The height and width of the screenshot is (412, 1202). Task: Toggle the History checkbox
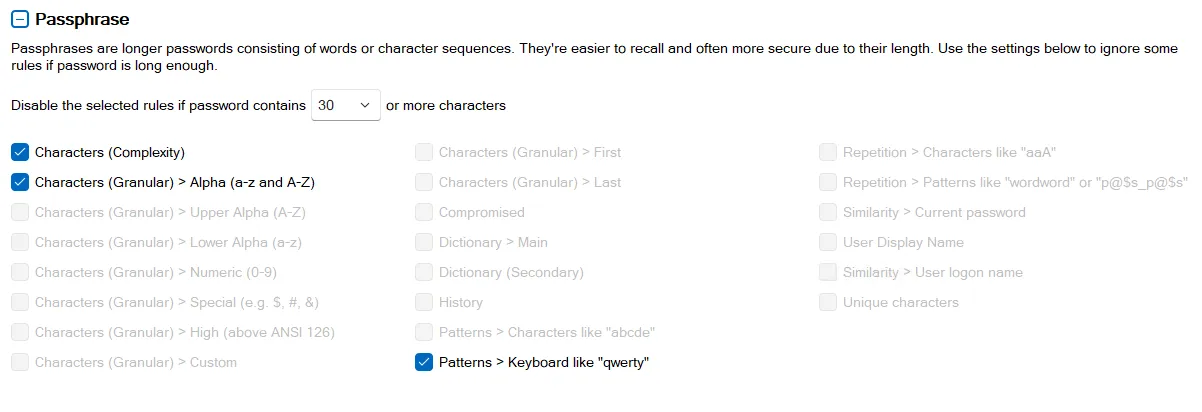click(424, 302)
